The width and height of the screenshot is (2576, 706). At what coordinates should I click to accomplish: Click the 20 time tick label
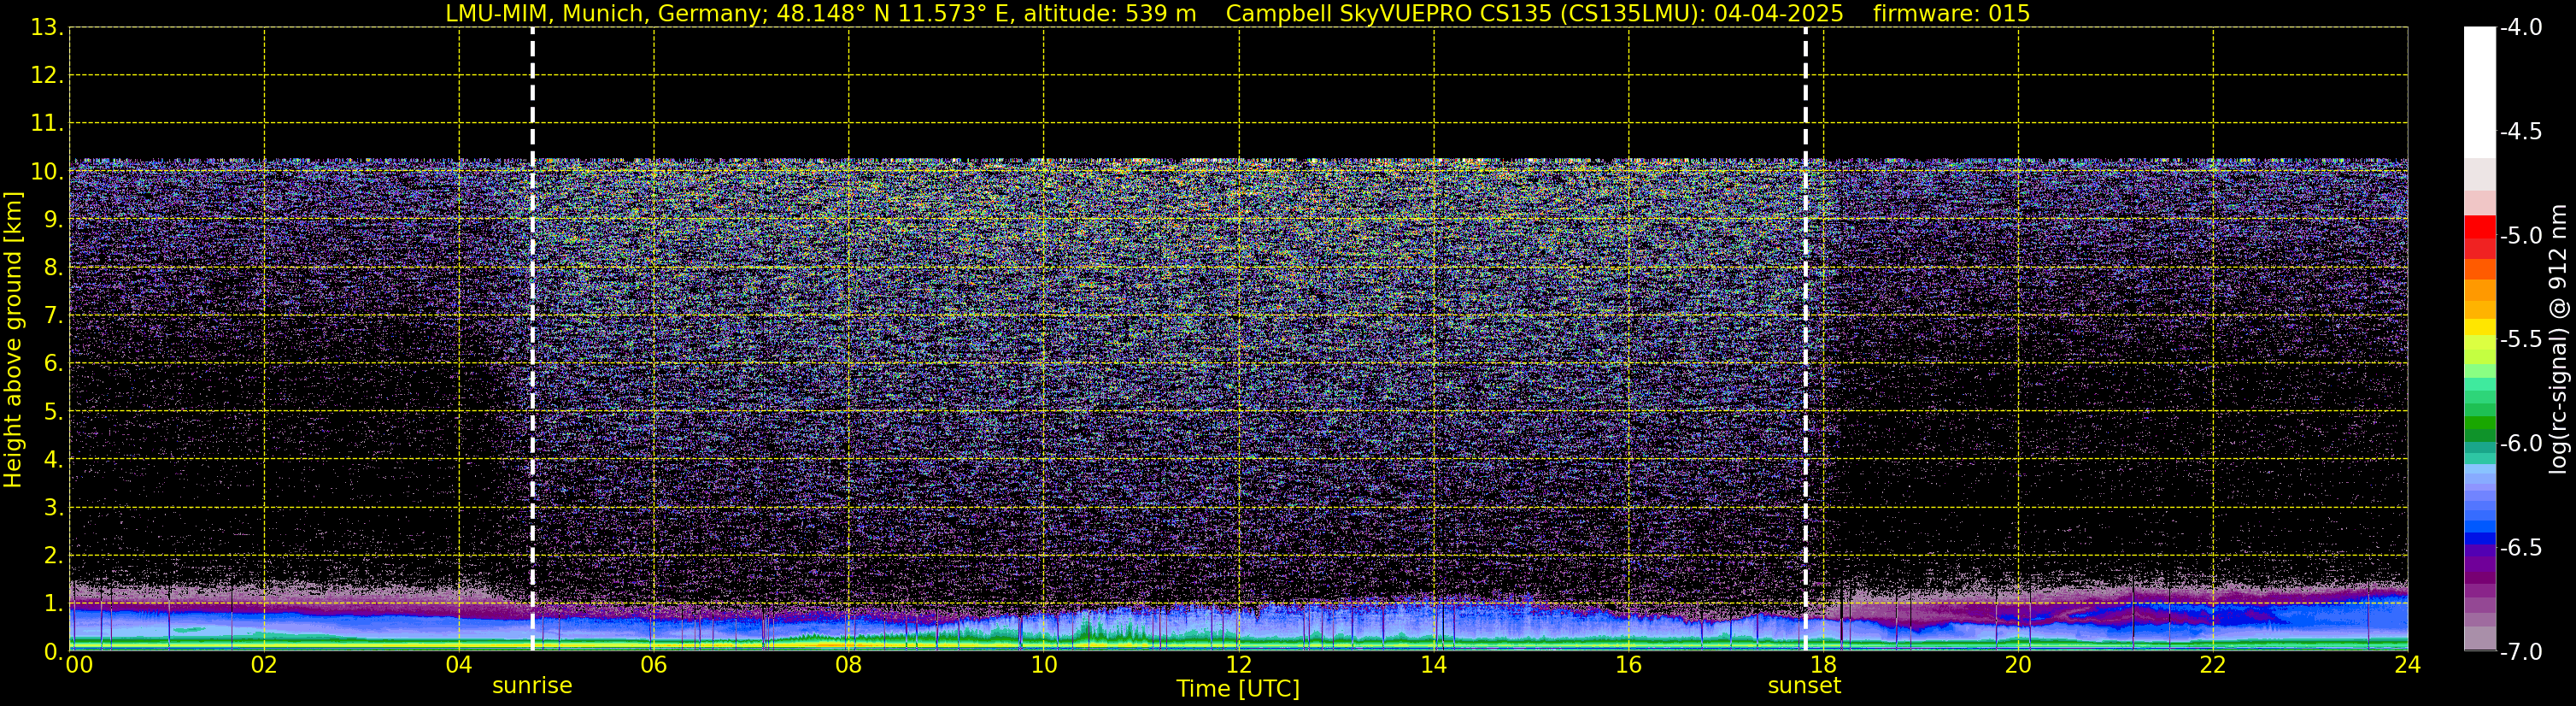pos(2018,665)
